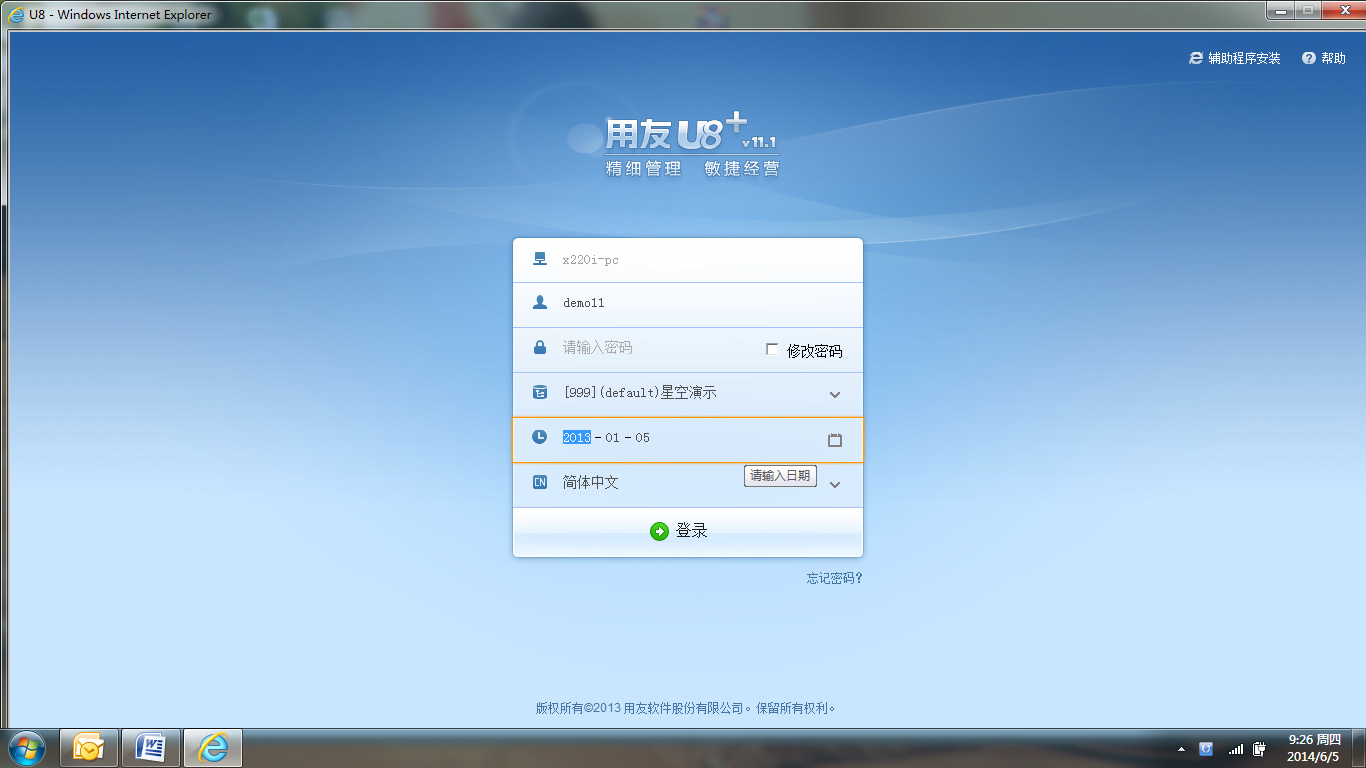Open the calendar picker icon
Image resolution: width=1366 pixels, height=768 pixels.
point(835,439)
